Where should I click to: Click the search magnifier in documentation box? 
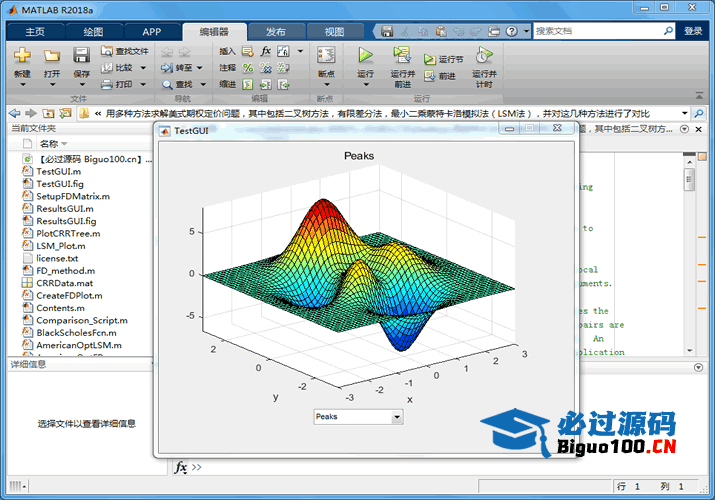668,31
